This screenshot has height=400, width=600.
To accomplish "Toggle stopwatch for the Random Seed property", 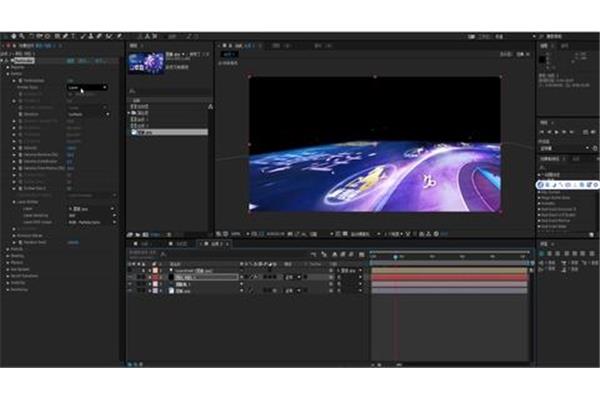I will [21, 242].
